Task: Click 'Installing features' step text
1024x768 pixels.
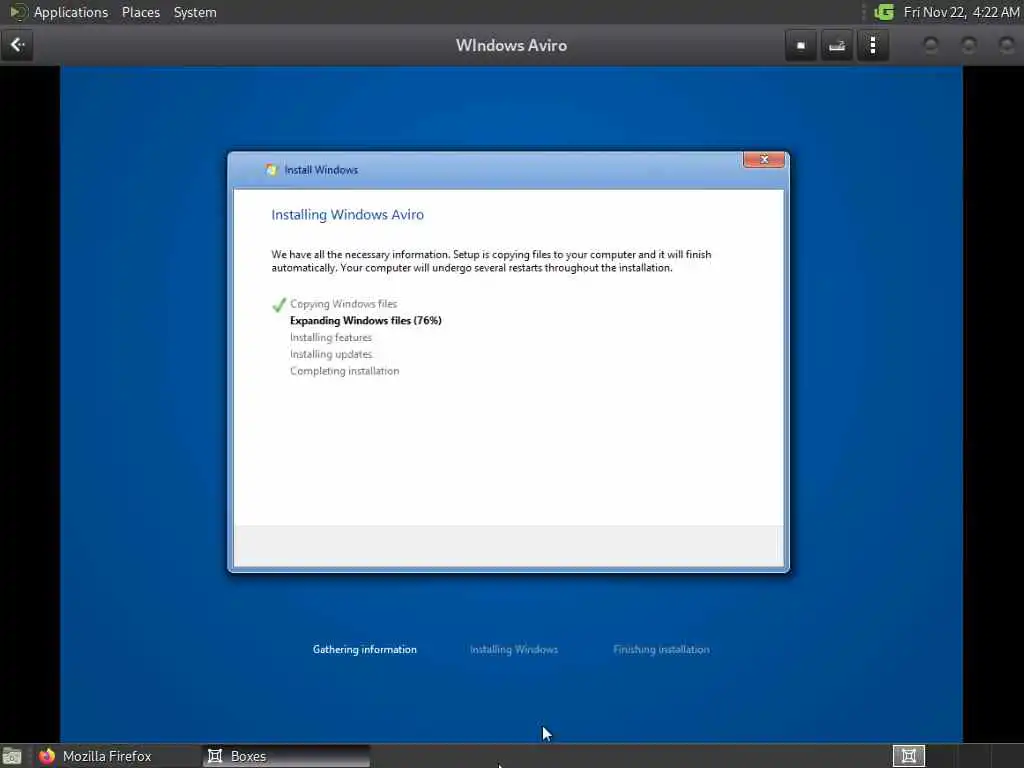Action: coord(331,338)
